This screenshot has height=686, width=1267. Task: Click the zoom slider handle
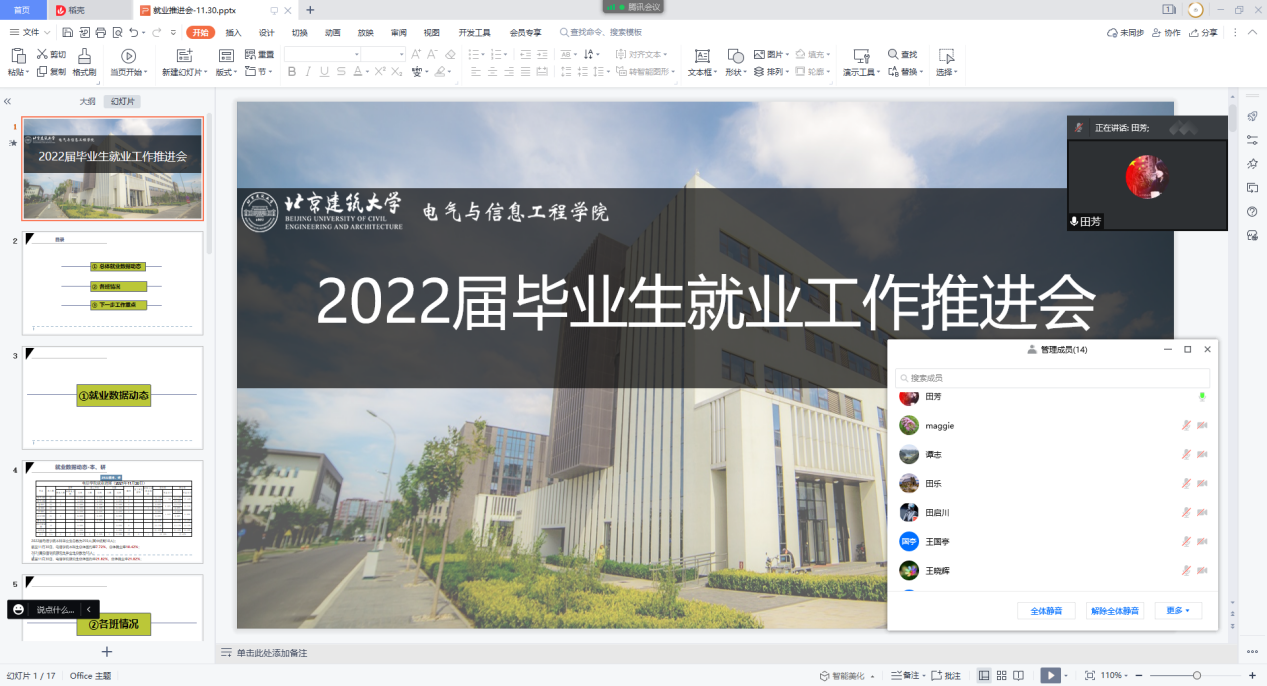1196,676
